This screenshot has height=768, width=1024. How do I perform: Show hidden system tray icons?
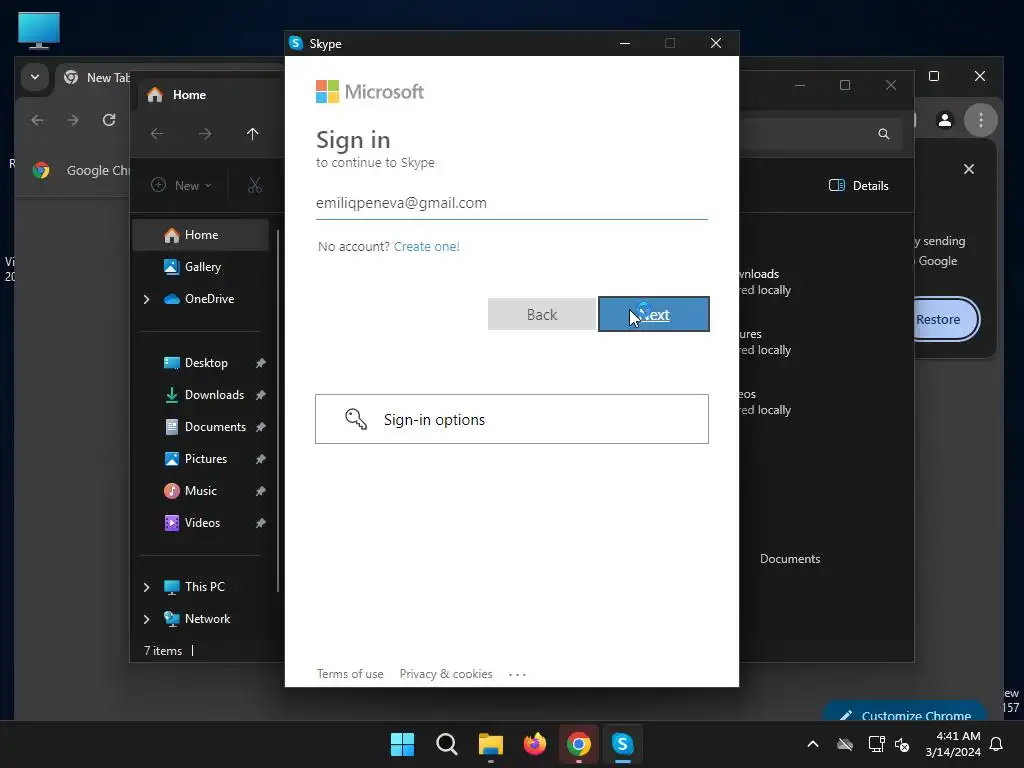813,744
